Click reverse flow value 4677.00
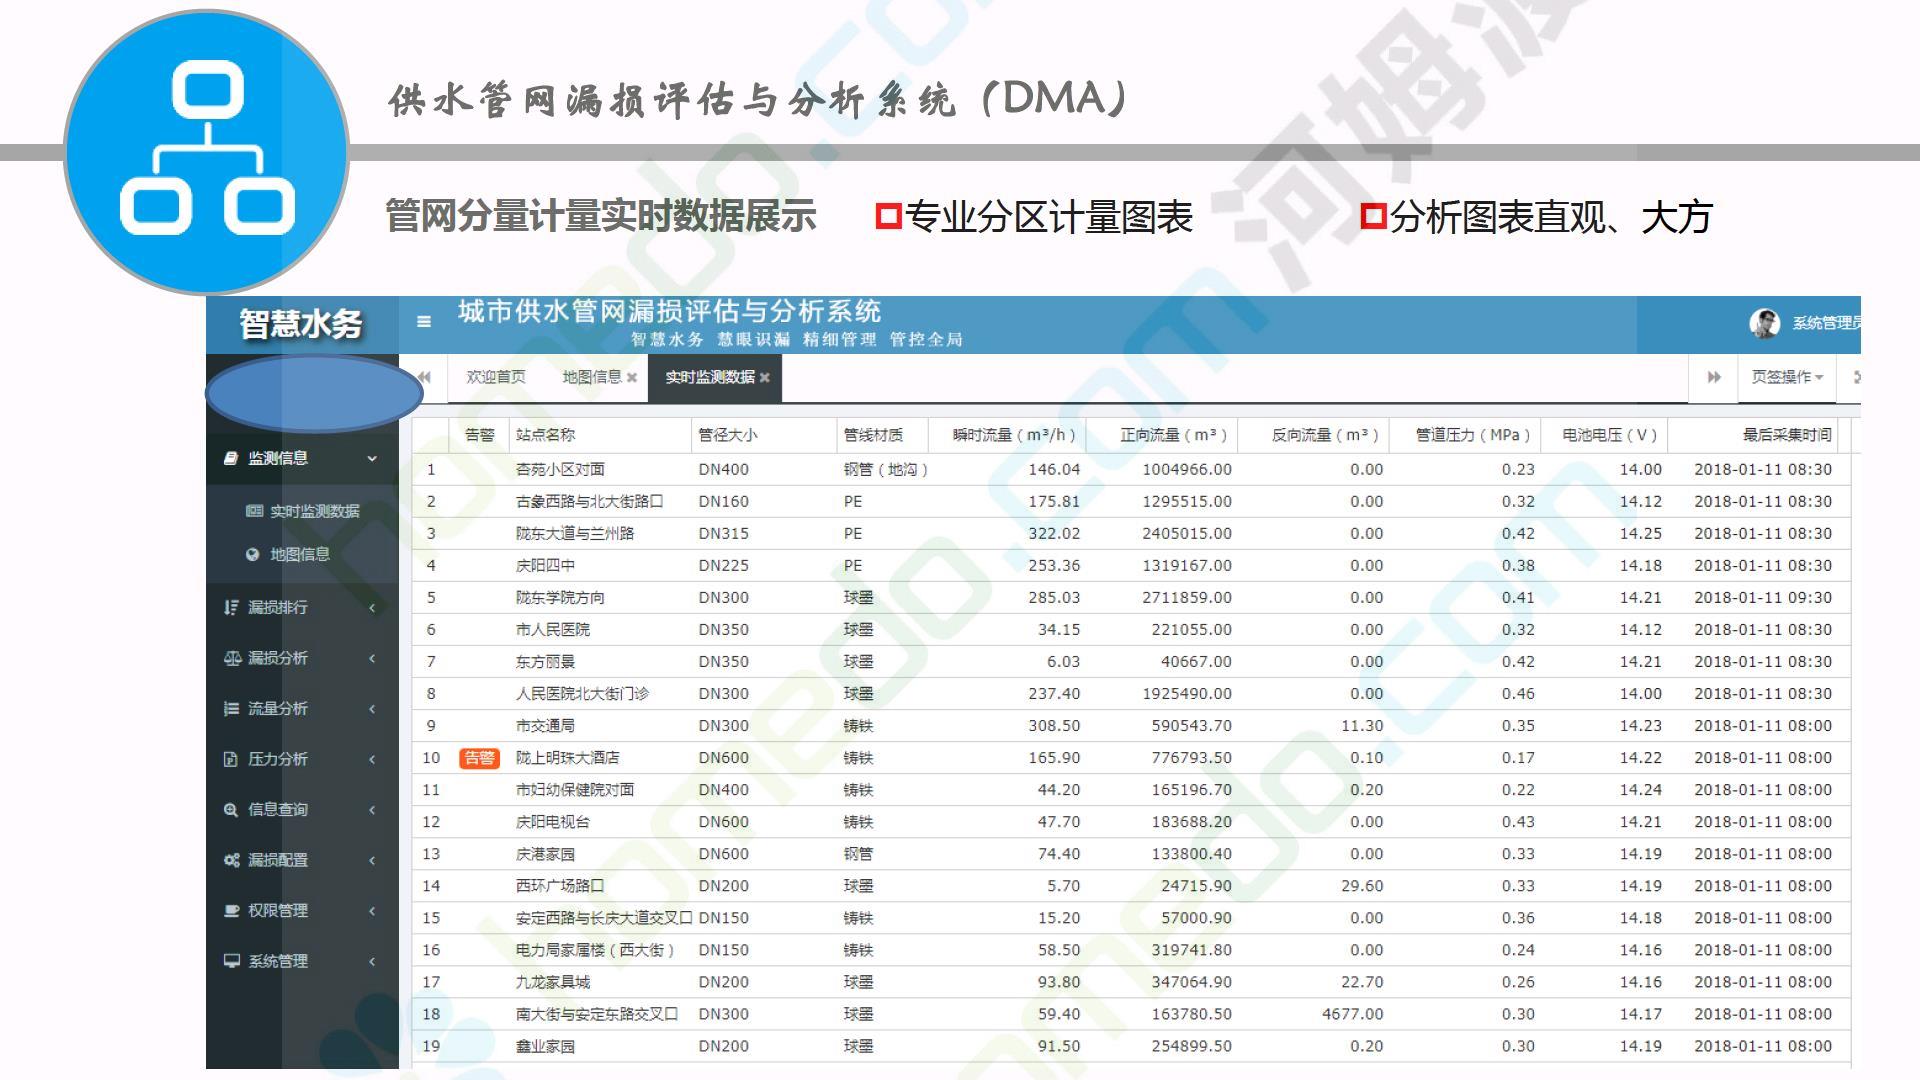Screen dimensions: 1920x1080 coord(1353,1014)
